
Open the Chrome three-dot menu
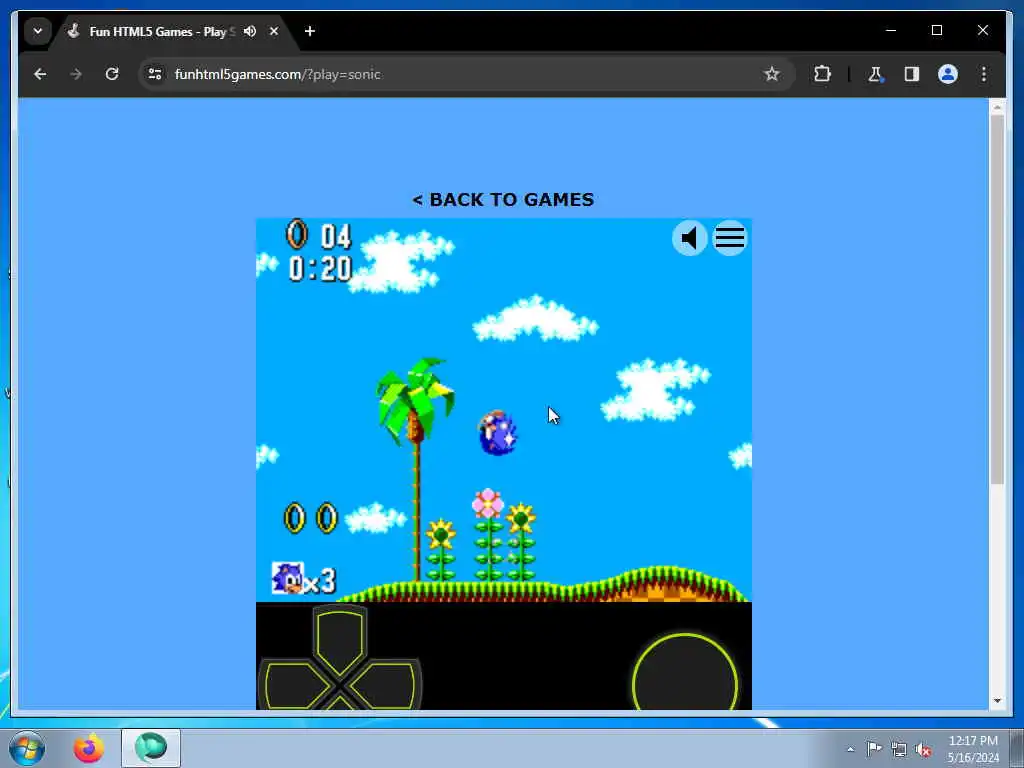point(984,74)
